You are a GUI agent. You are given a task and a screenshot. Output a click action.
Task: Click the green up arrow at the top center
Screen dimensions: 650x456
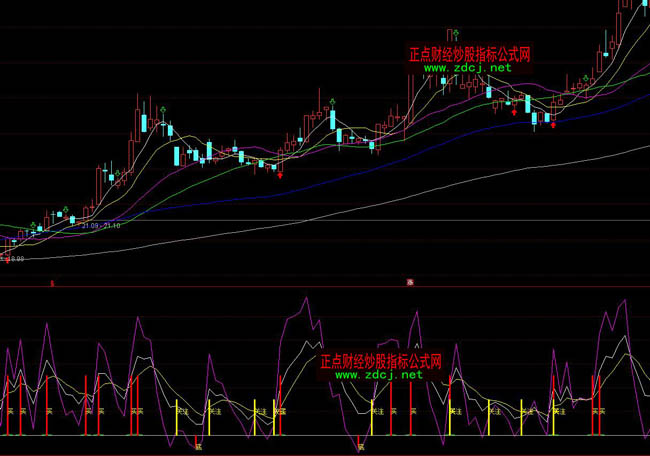coord(455,34)
